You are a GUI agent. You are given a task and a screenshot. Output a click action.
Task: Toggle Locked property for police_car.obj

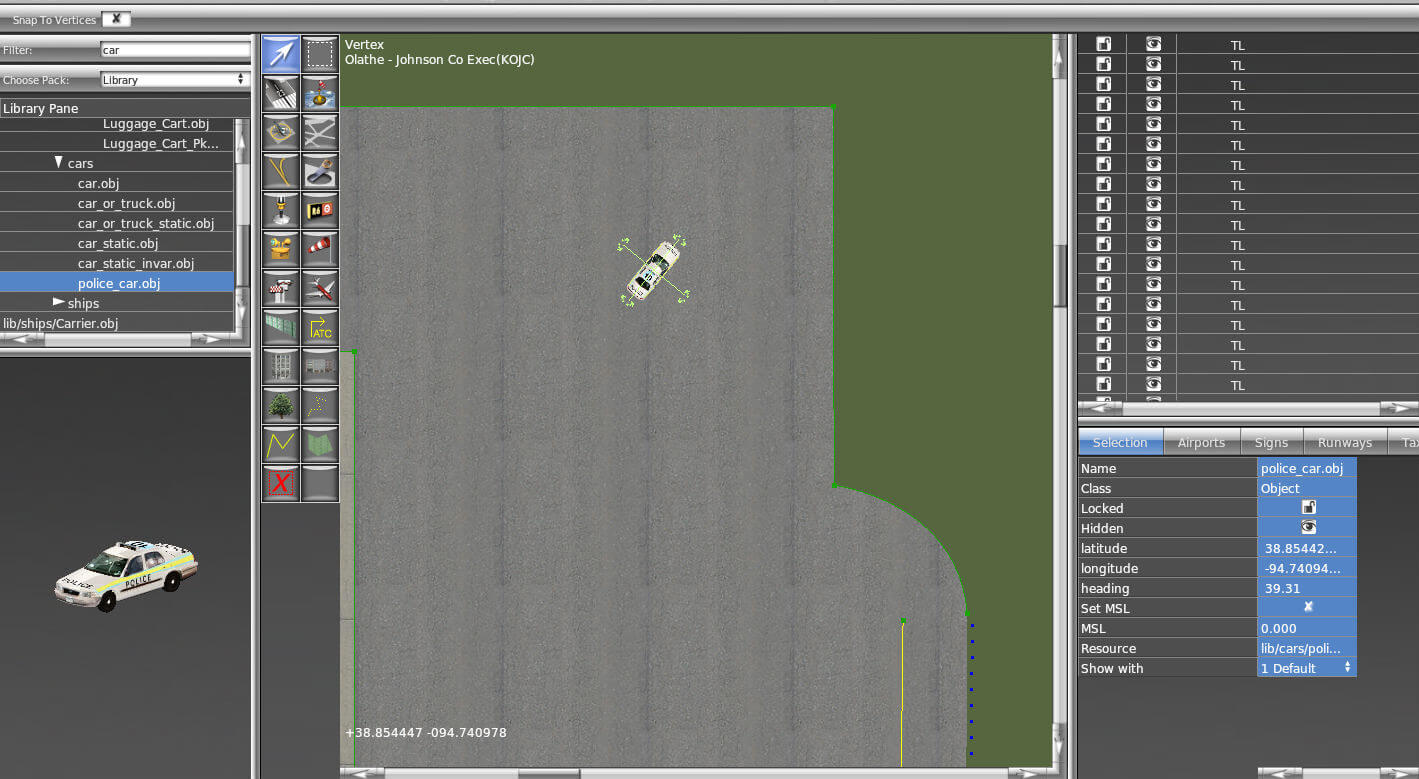(x=1307, y=508)
